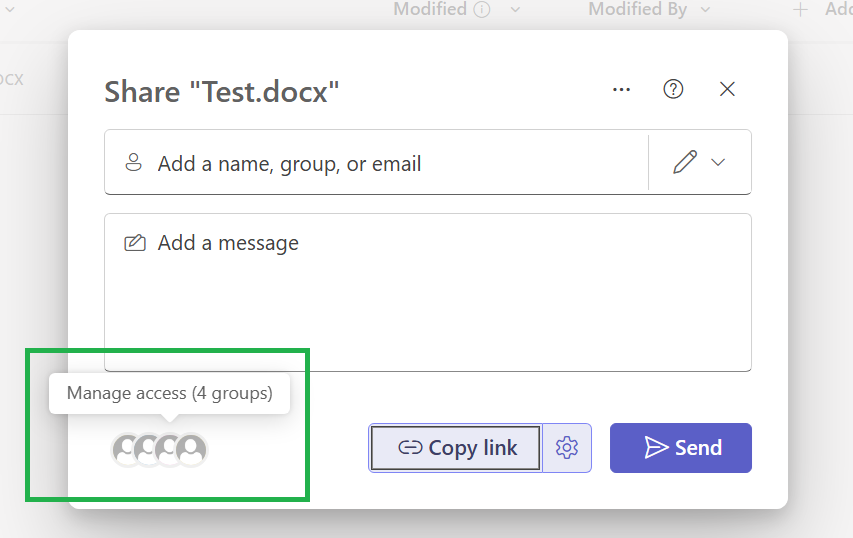The image size is (853, 538).
Task: Click the person icon in recipient field
Action: click(133, 162)
